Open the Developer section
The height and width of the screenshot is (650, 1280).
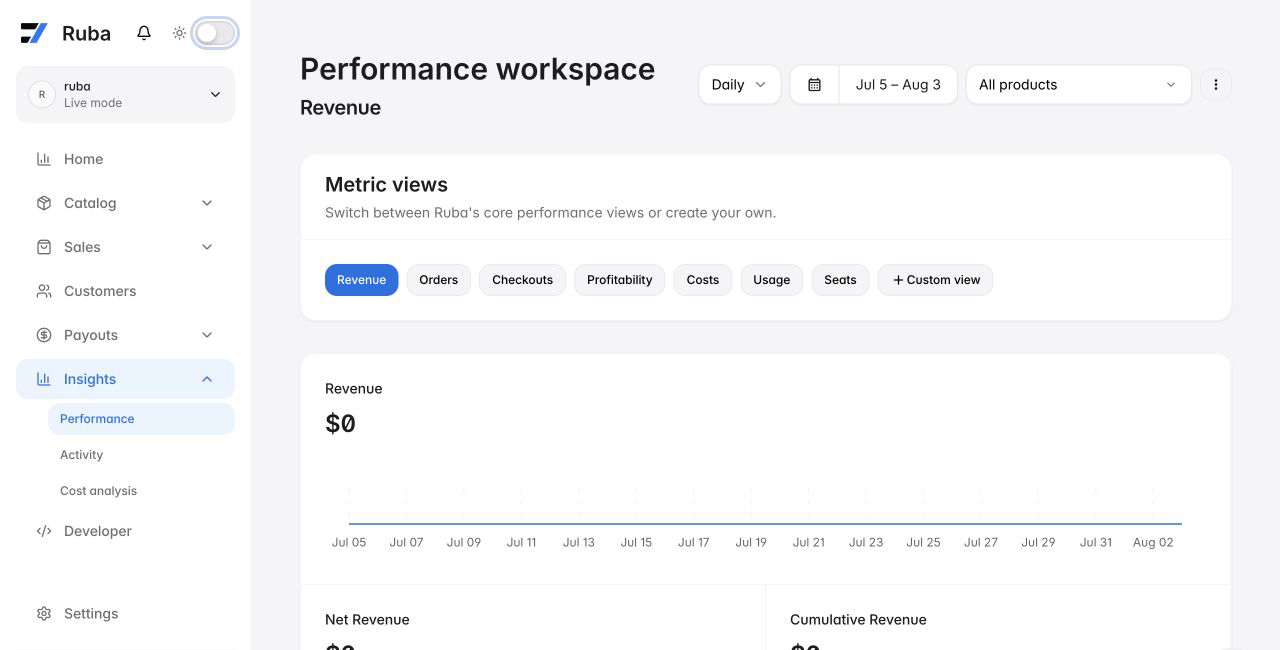(125, 531)
